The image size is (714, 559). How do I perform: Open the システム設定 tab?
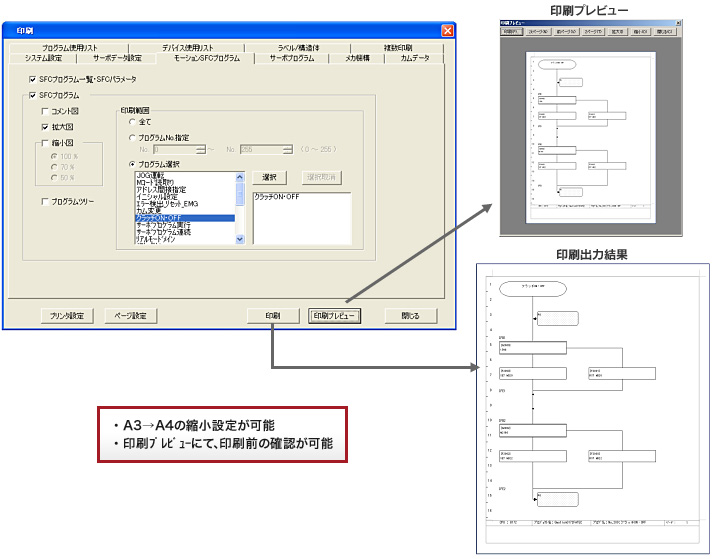point(43,58)
